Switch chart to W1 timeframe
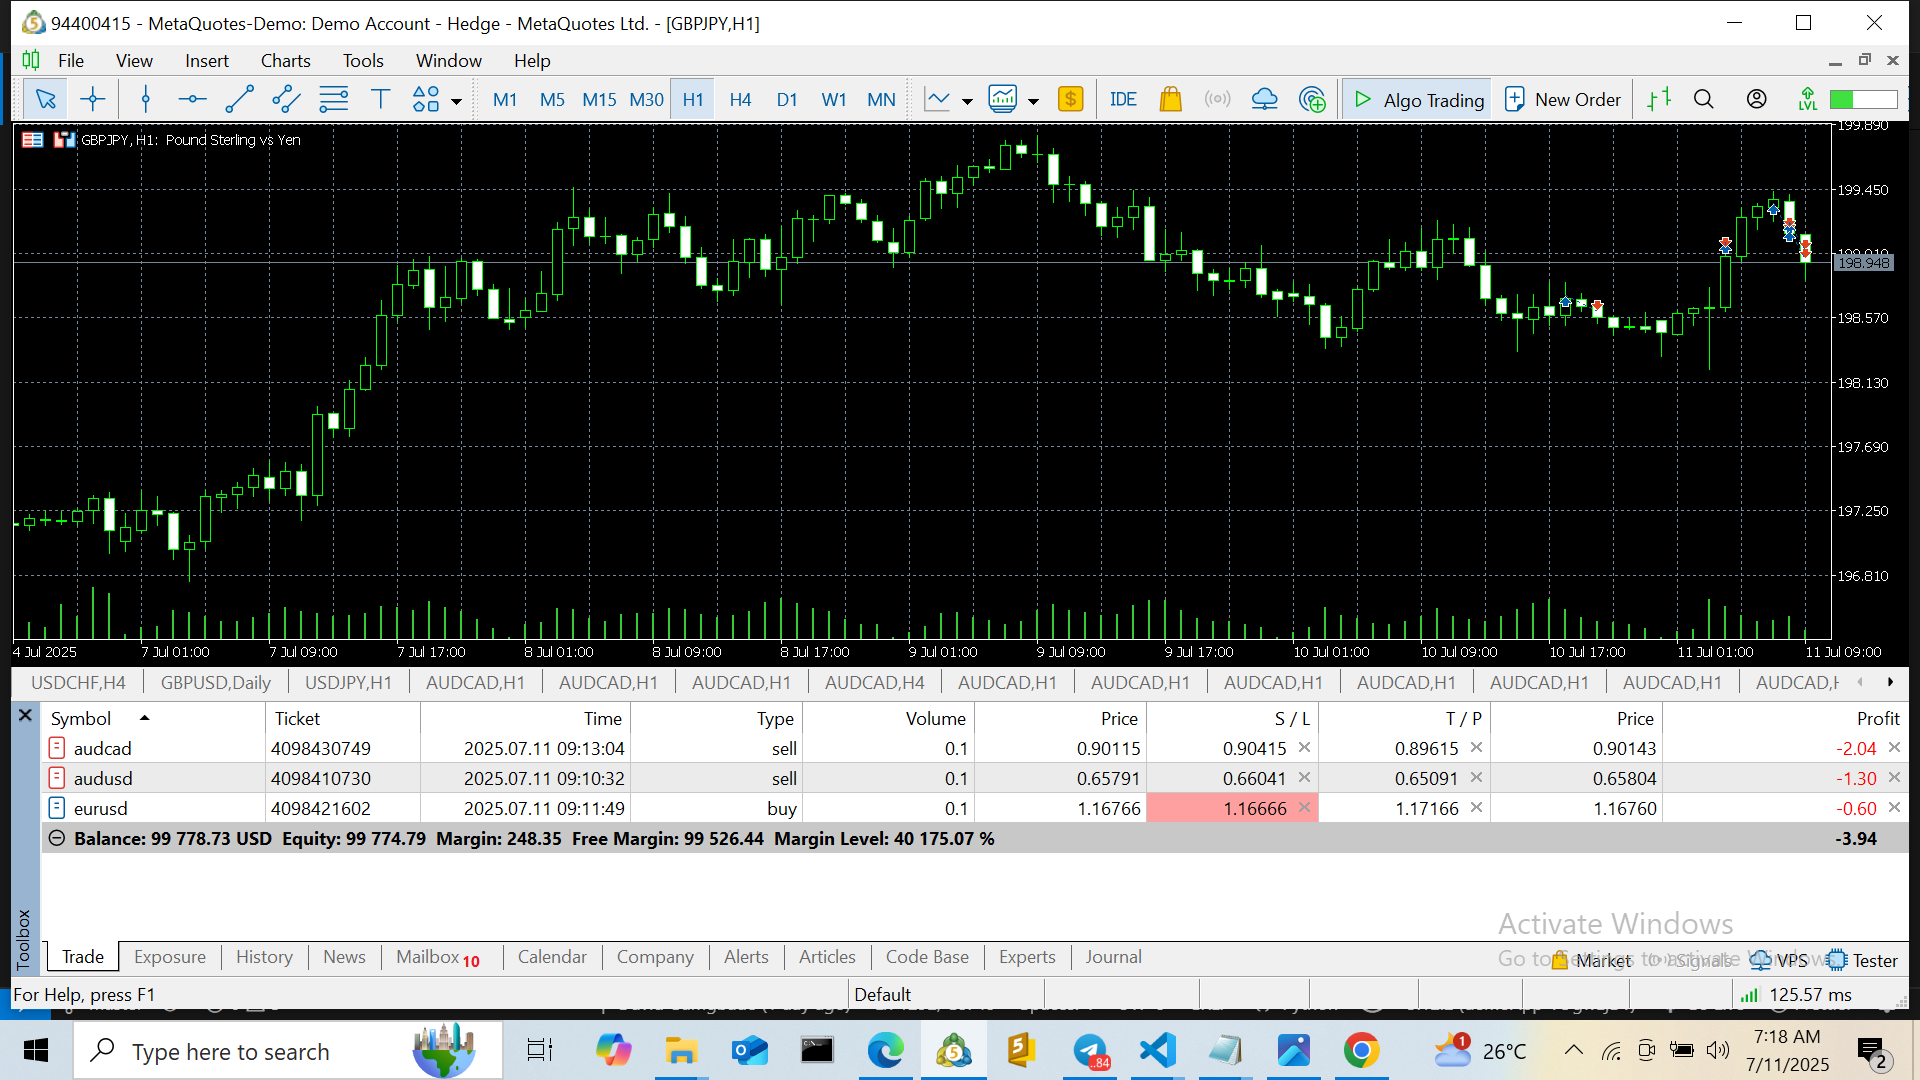This screenshot has width=1920, height=1080. pyautogui.click(x=834, y=100)
